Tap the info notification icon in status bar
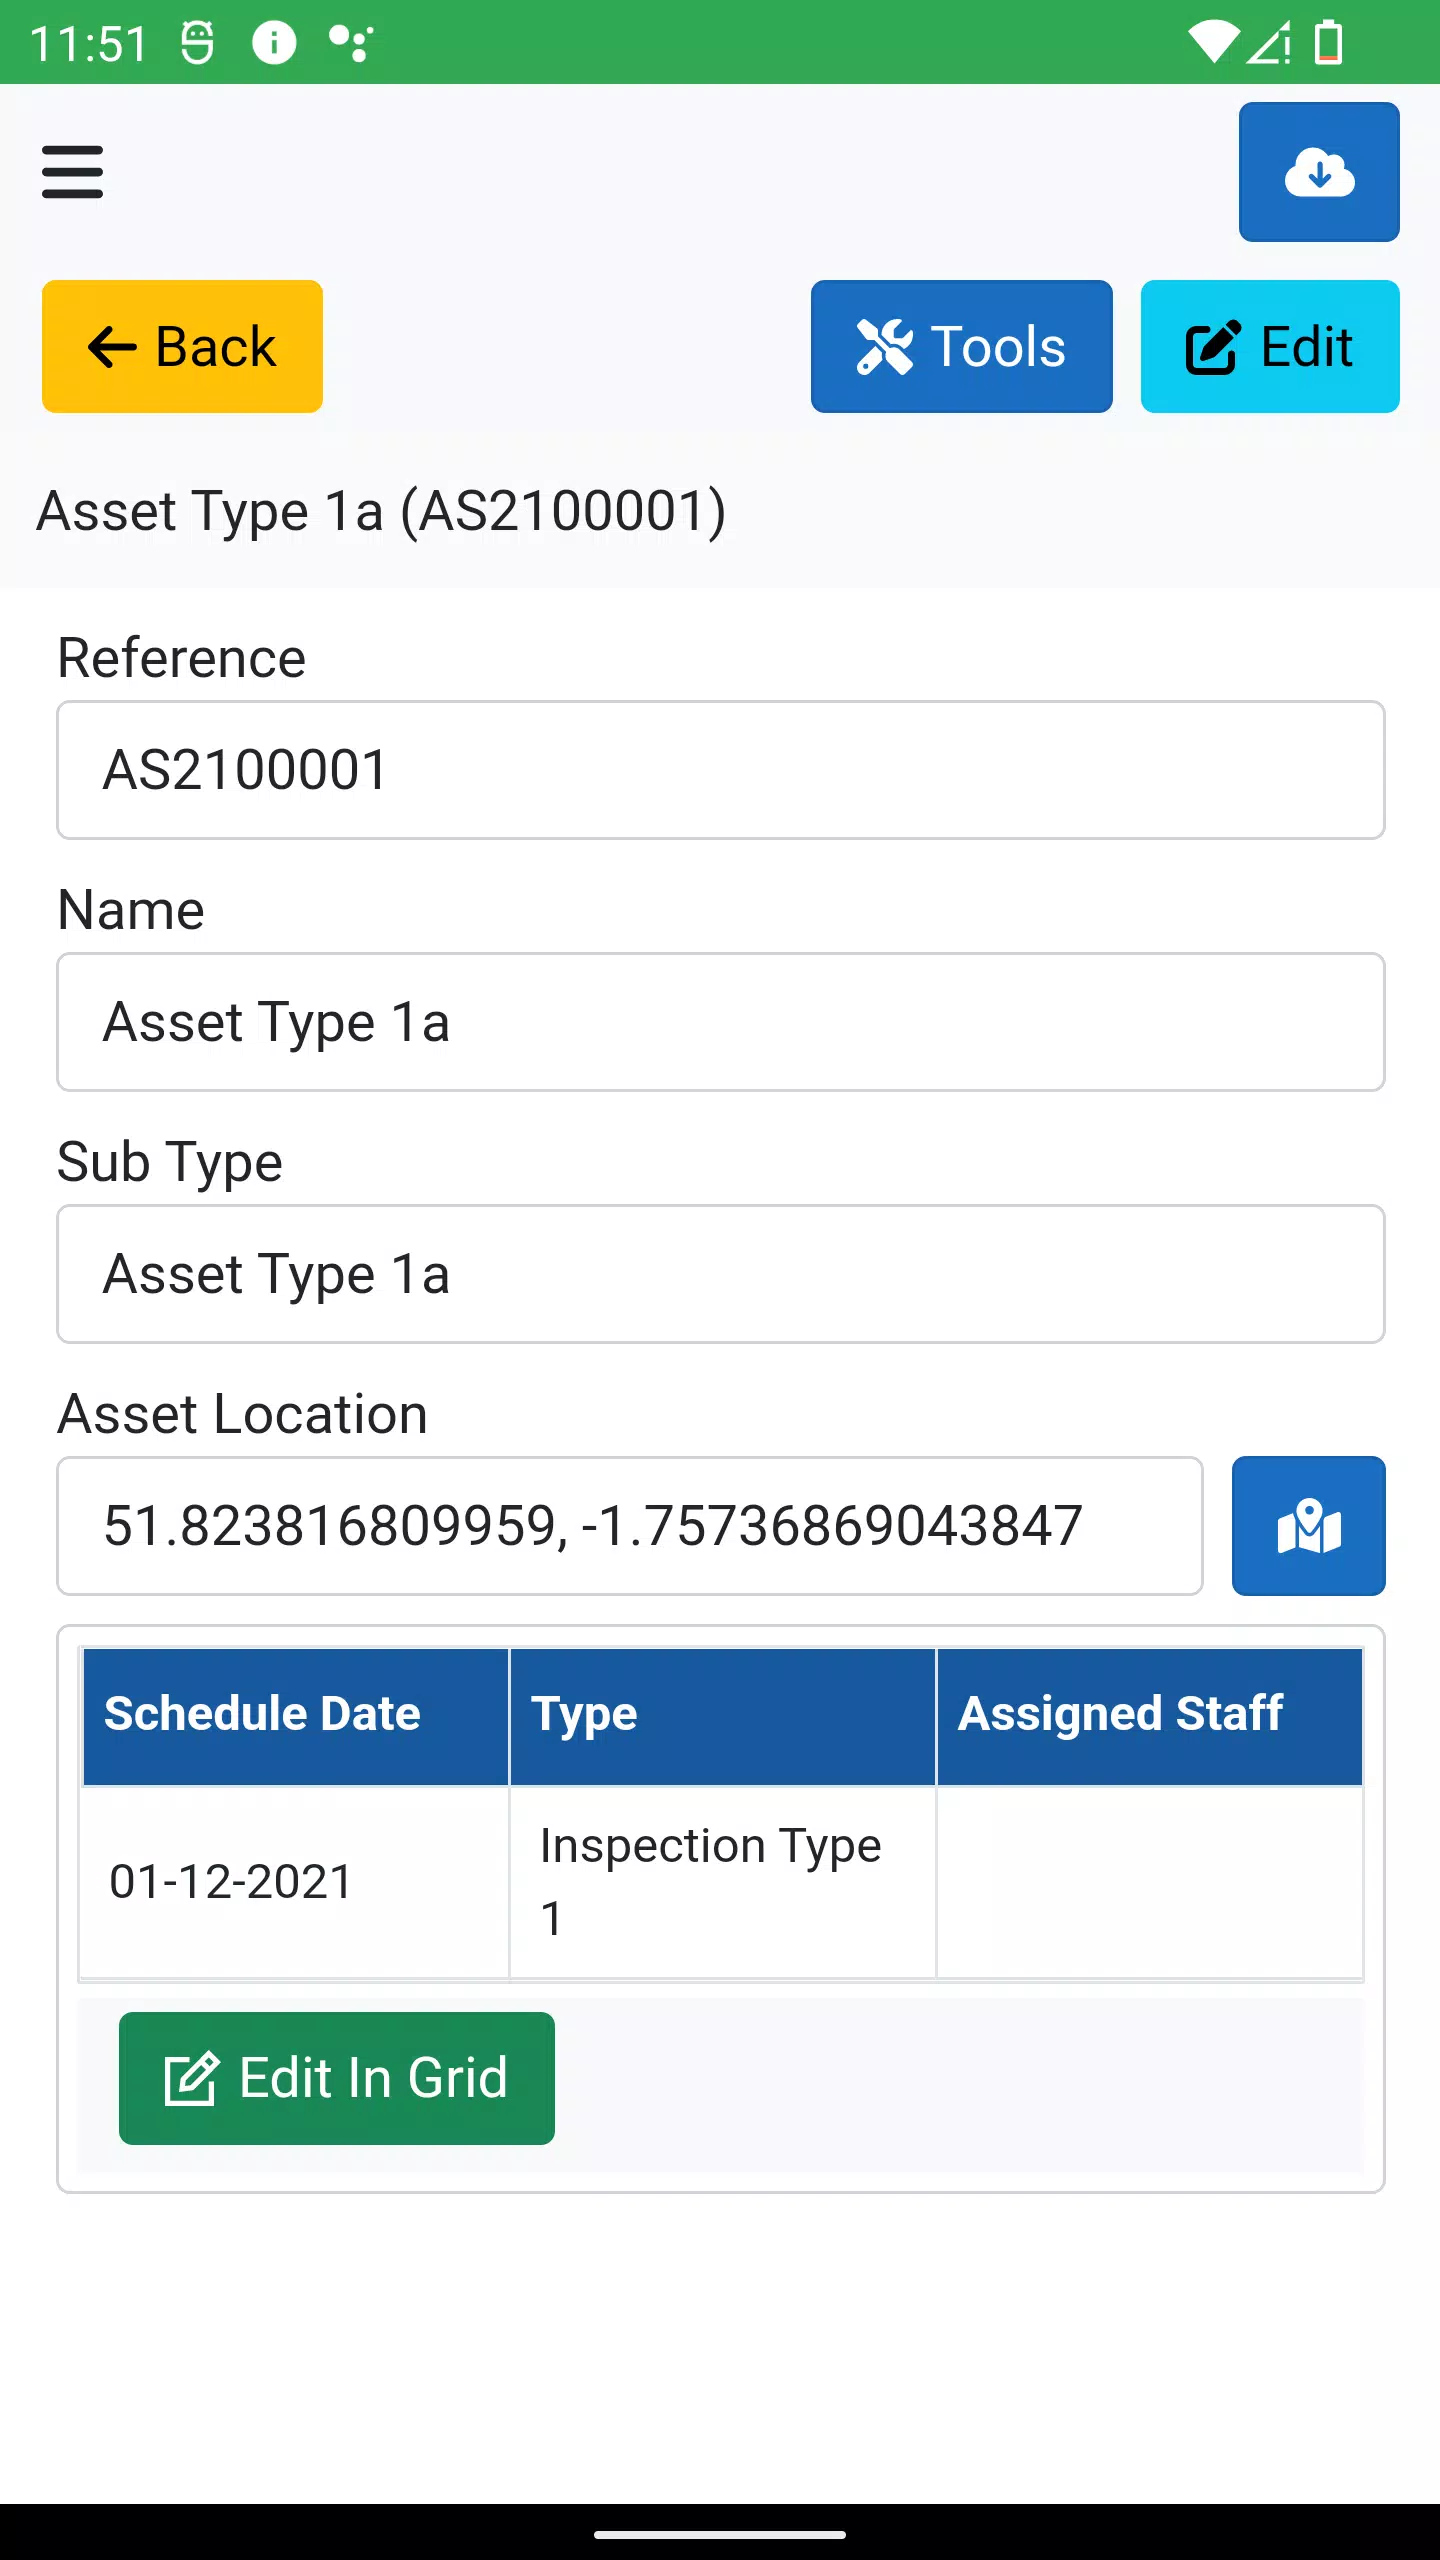 click(x=273, y=42)
